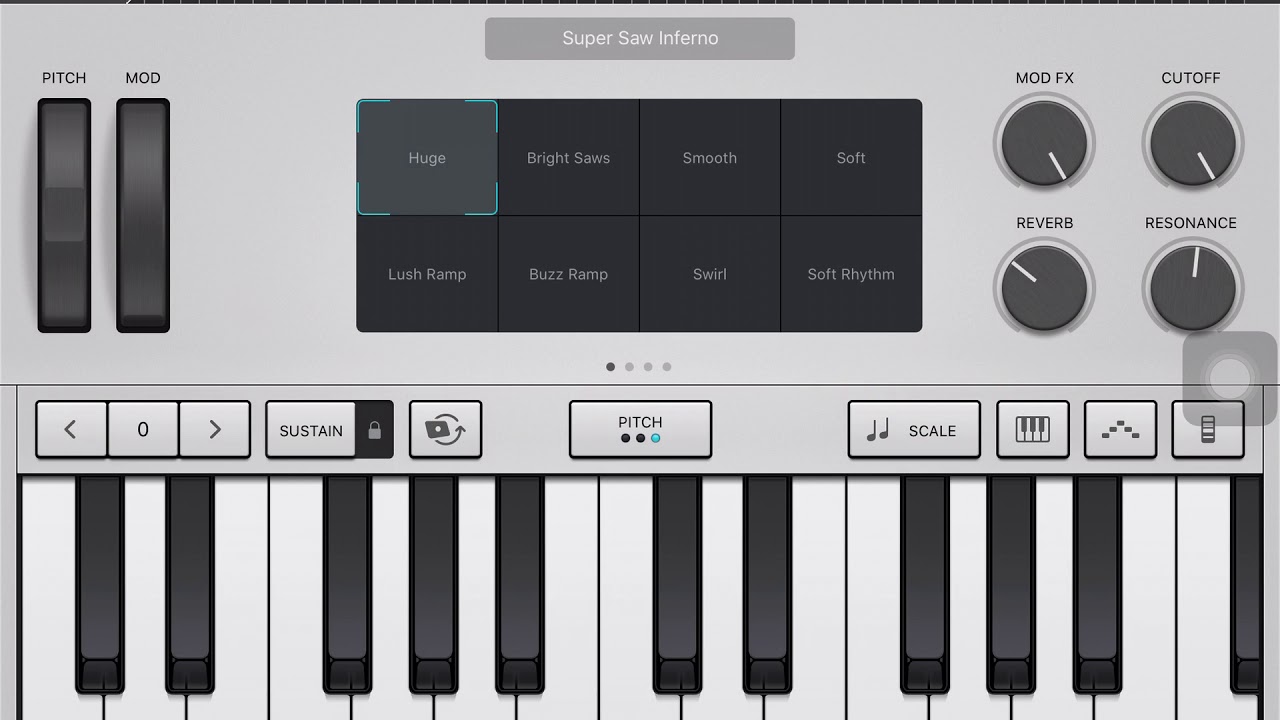The image size is (1280, 720).
Task: Click the octave value 0
Action: pyautogui.click(x=143, y=430)
